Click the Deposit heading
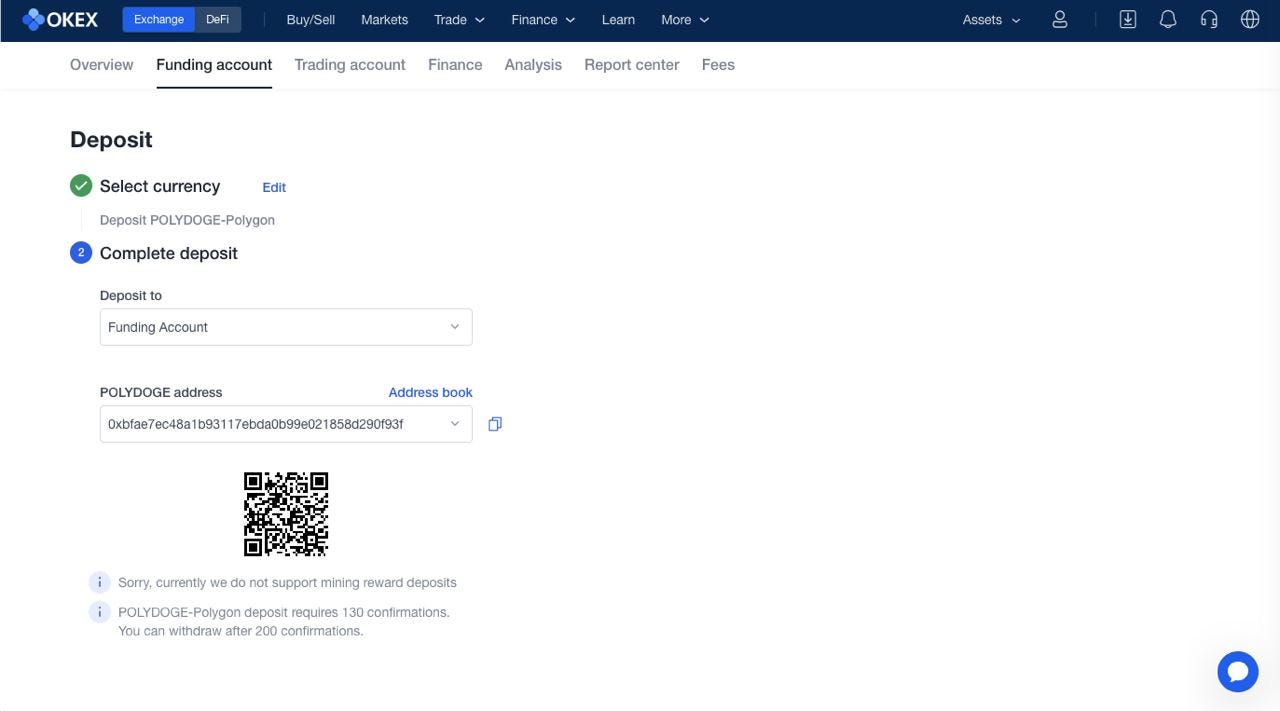This screenshot has height=711, width=1280. pyautogui.click(x=111, y=140)
